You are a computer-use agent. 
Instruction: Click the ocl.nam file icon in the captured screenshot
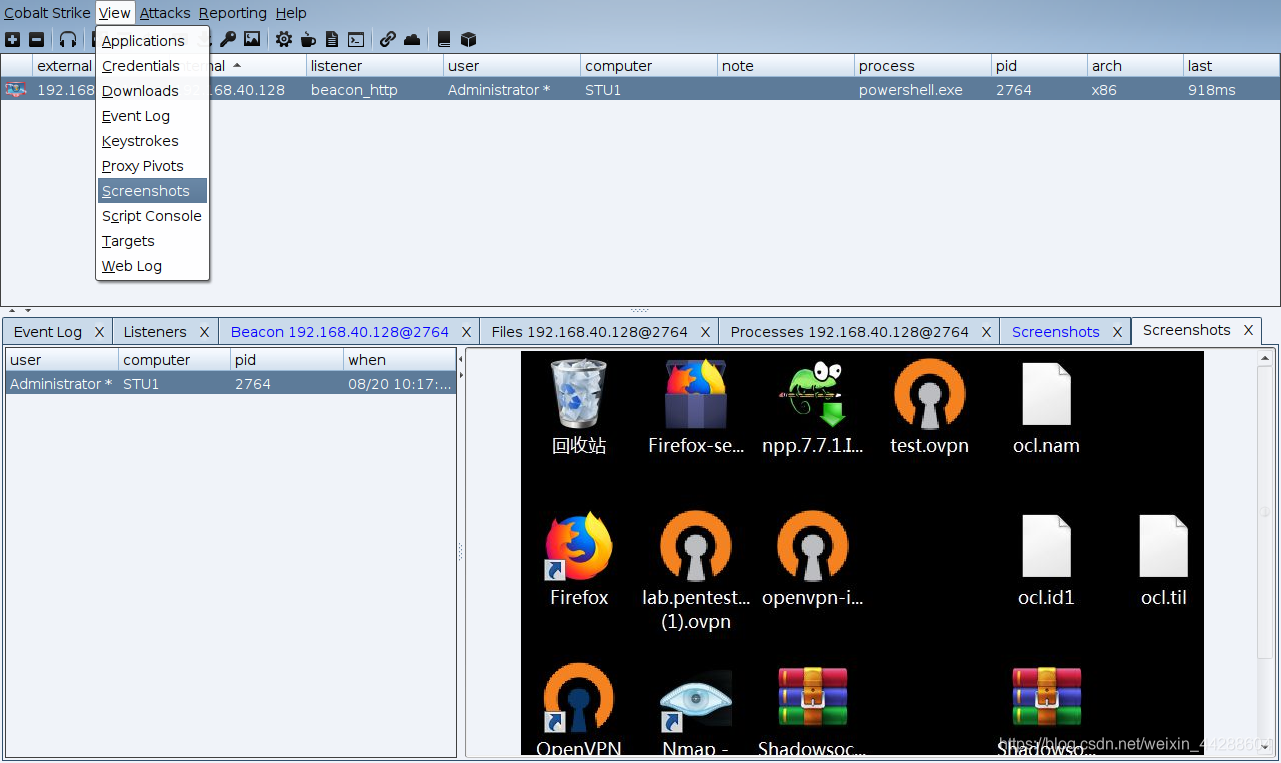click(1047, 394)
